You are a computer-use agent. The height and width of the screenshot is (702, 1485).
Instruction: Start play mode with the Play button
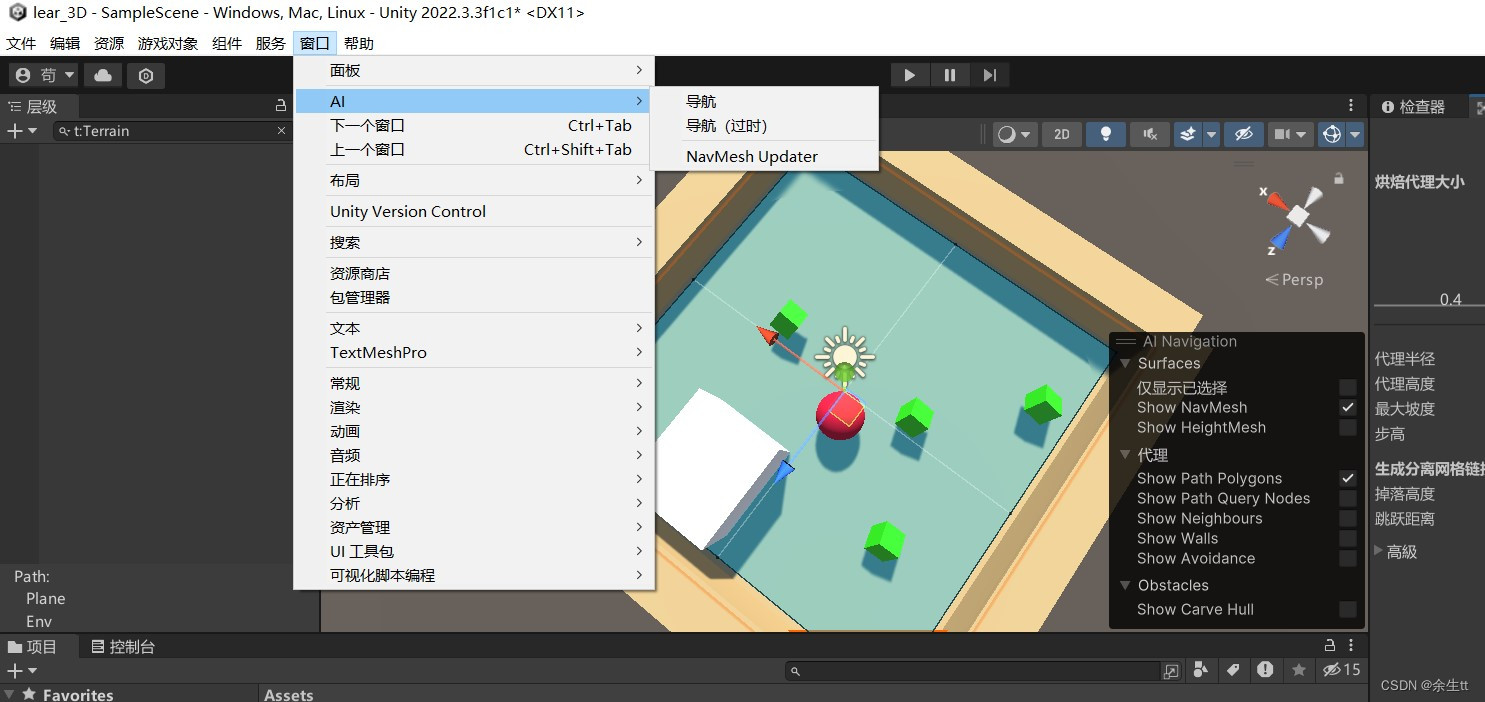(x=909, y=75)
